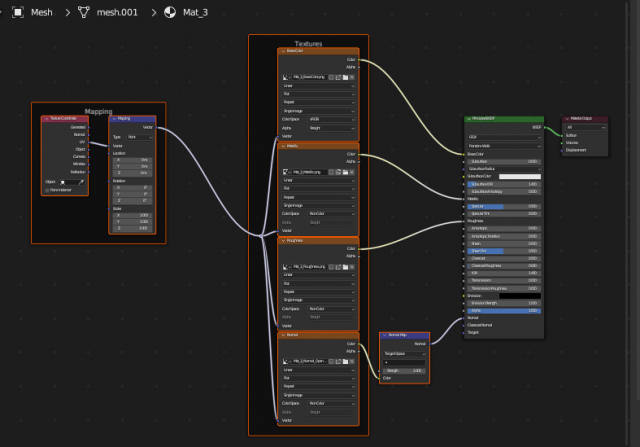Click open-folder icon in Metallic texture node
Image resolution: width=640 pixels, height=447 pixels.
click(347, 171)
